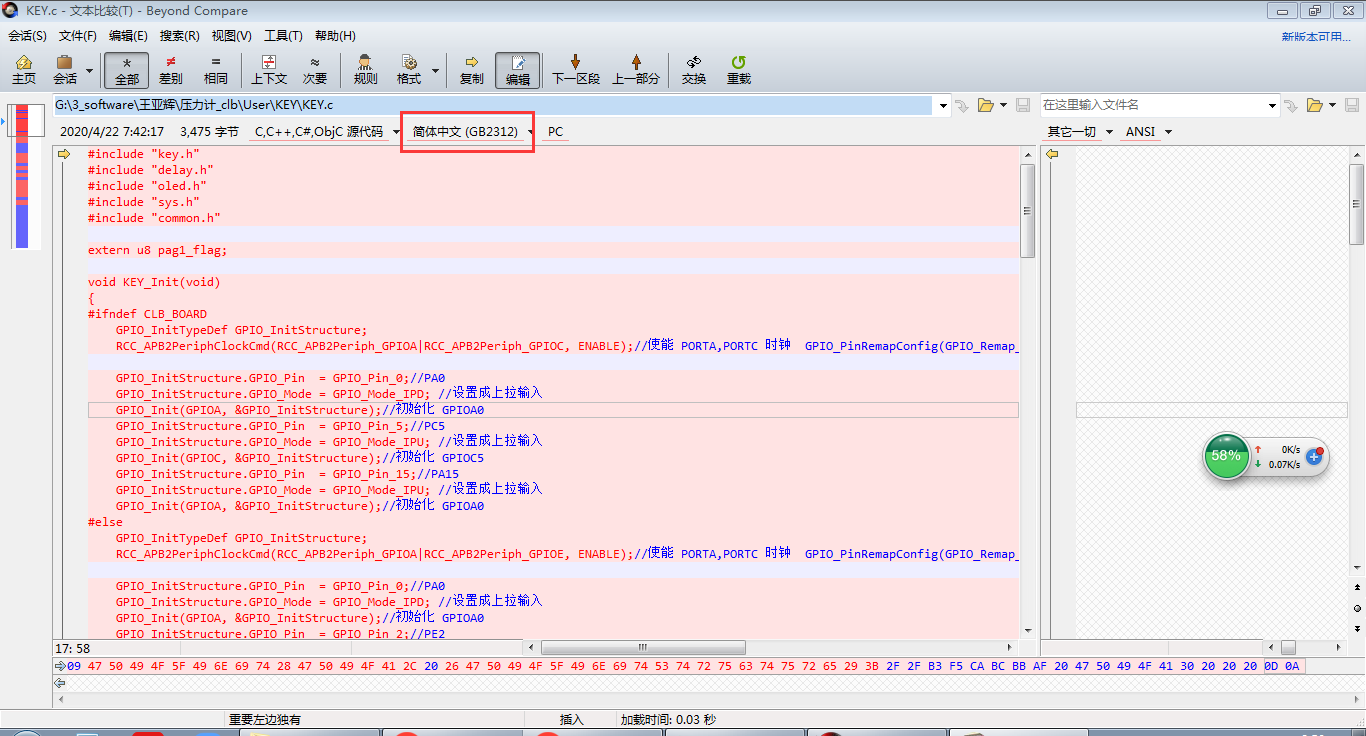This screenshot has height=736, width=1366.
Task: Click yellow copy-right arrow in left gutter
Action: [64, 154]
